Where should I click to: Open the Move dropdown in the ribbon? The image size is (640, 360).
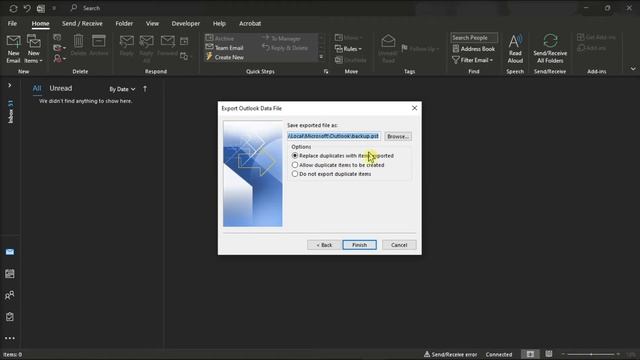(x=348, y=38)
